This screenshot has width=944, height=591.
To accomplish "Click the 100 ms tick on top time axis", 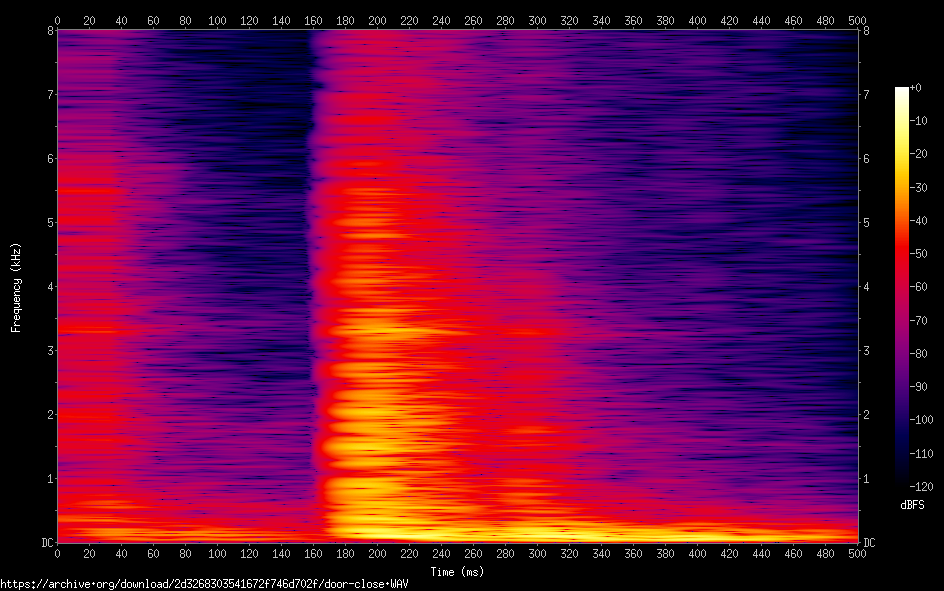I will click(217, 19).
